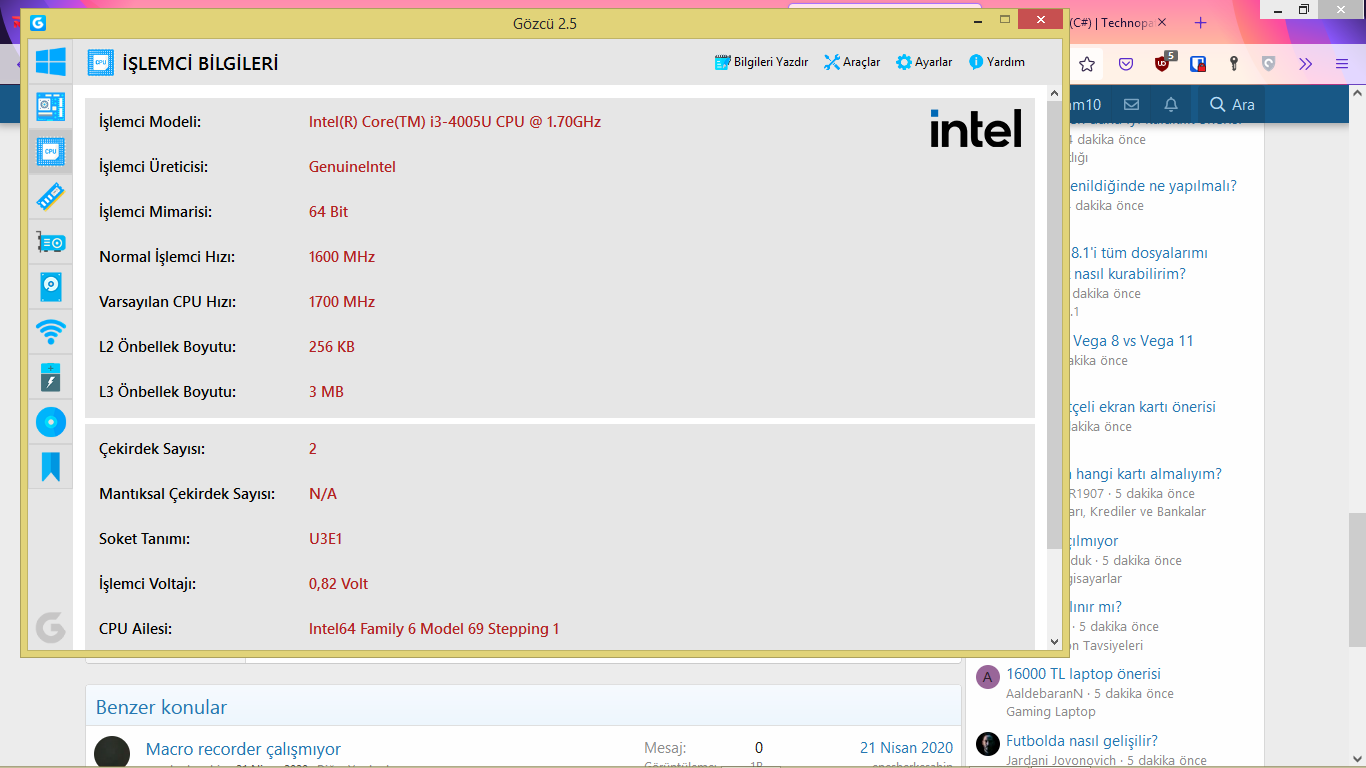The width and height of the screenshot is (1366, 768).
Task: Open the 'ekran kartı önerisi' thread
Action: (x=1142, y=407)
